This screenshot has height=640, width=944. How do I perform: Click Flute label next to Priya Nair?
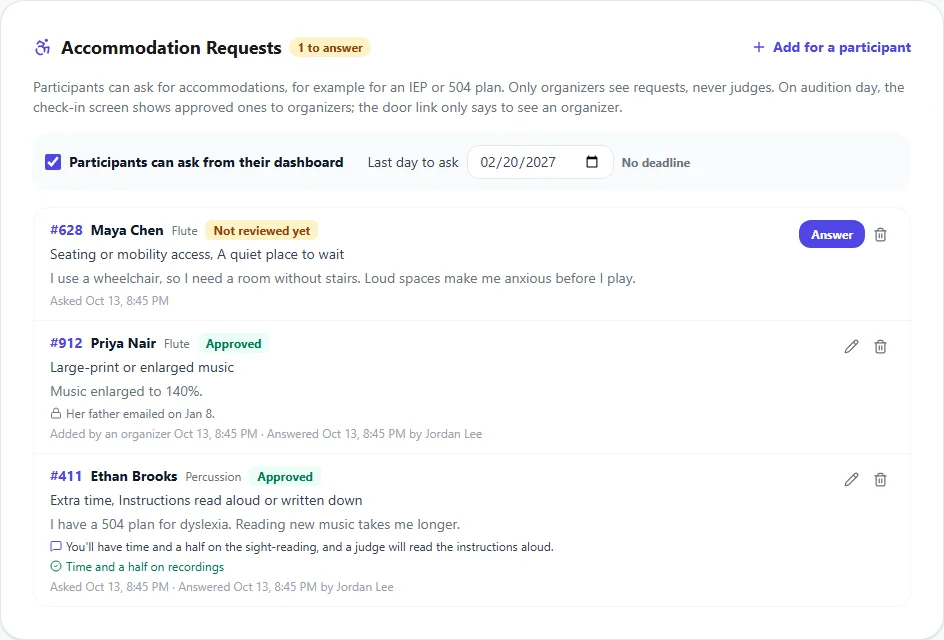point(176,344)
